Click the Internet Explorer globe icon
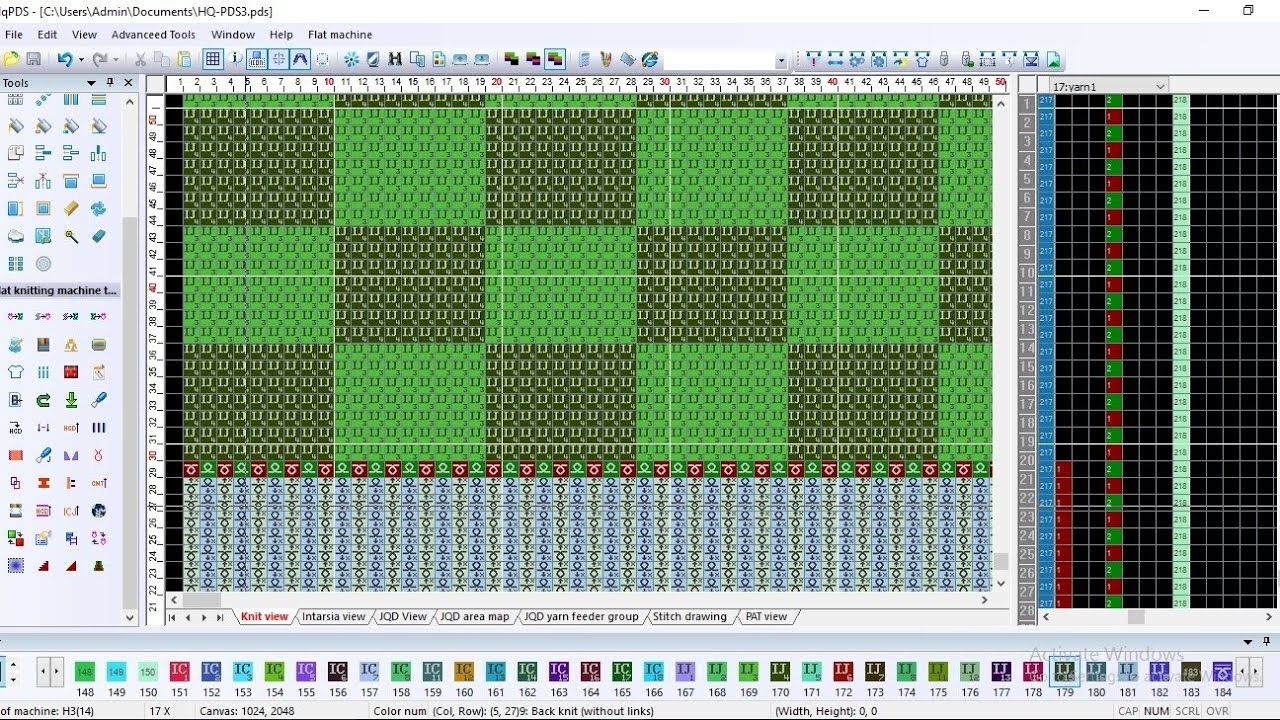Screen dimensions: 1280x720 click(650, 60)
